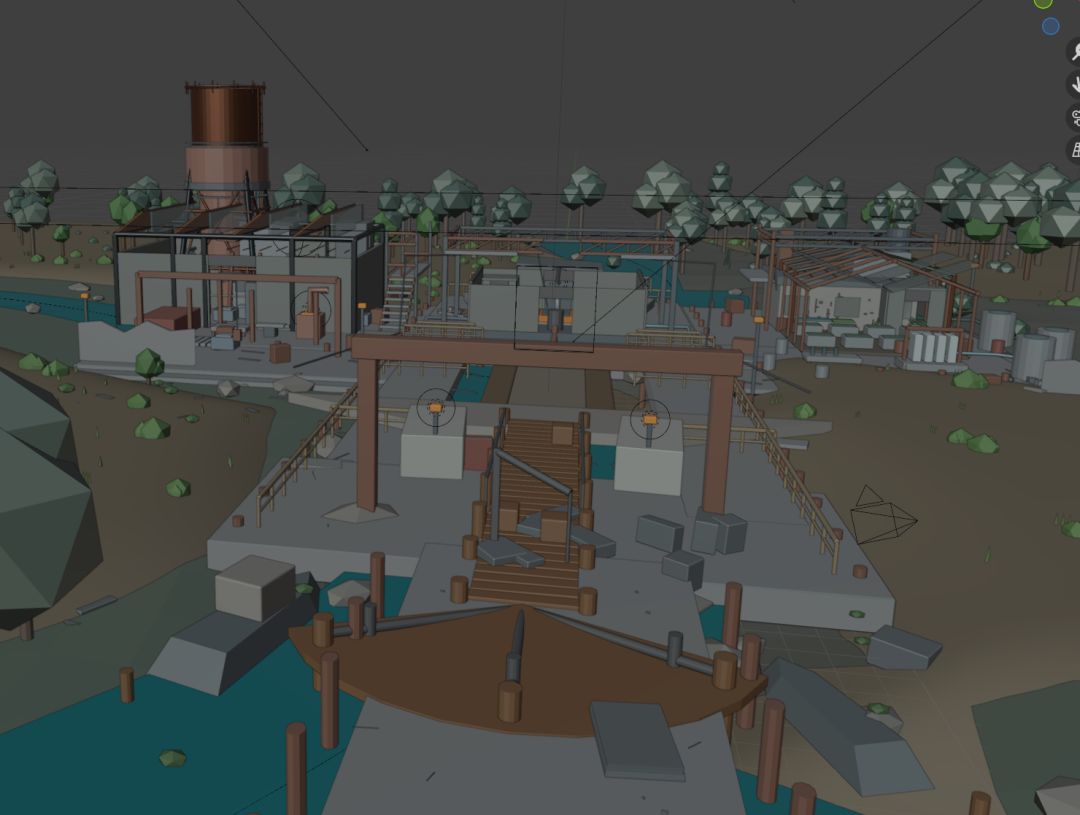This screenshot has height=815, width=1080.
Task: Select the copper water tank on tower
Action: pyautogui.click(x=225, y=114)
